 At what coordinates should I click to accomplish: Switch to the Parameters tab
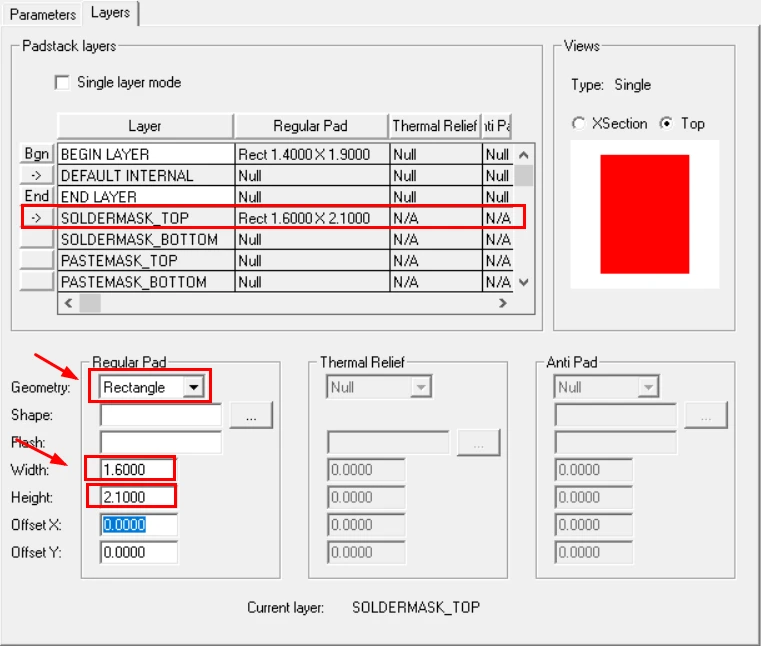43,14
